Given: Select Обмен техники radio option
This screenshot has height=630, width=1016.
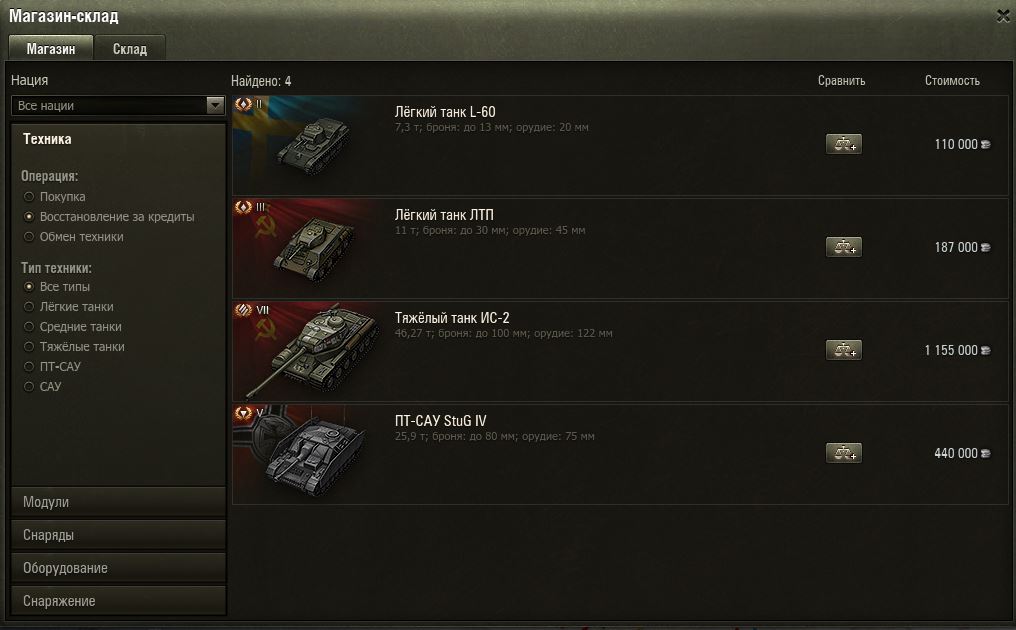Looking at the screenshot, I should 29,237.
